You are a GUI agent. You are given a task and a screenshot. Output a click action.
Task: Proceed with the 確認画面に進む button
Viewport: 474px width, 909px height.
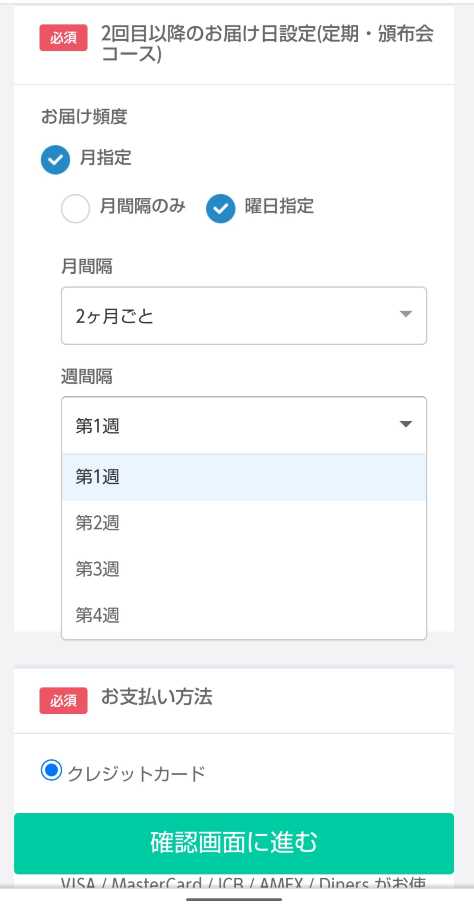[234, 843]
